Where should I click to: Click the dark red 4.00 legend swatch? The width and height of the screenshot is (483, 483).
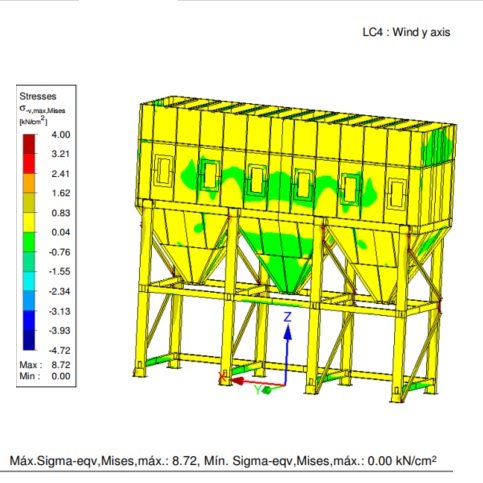coord(29,144)
